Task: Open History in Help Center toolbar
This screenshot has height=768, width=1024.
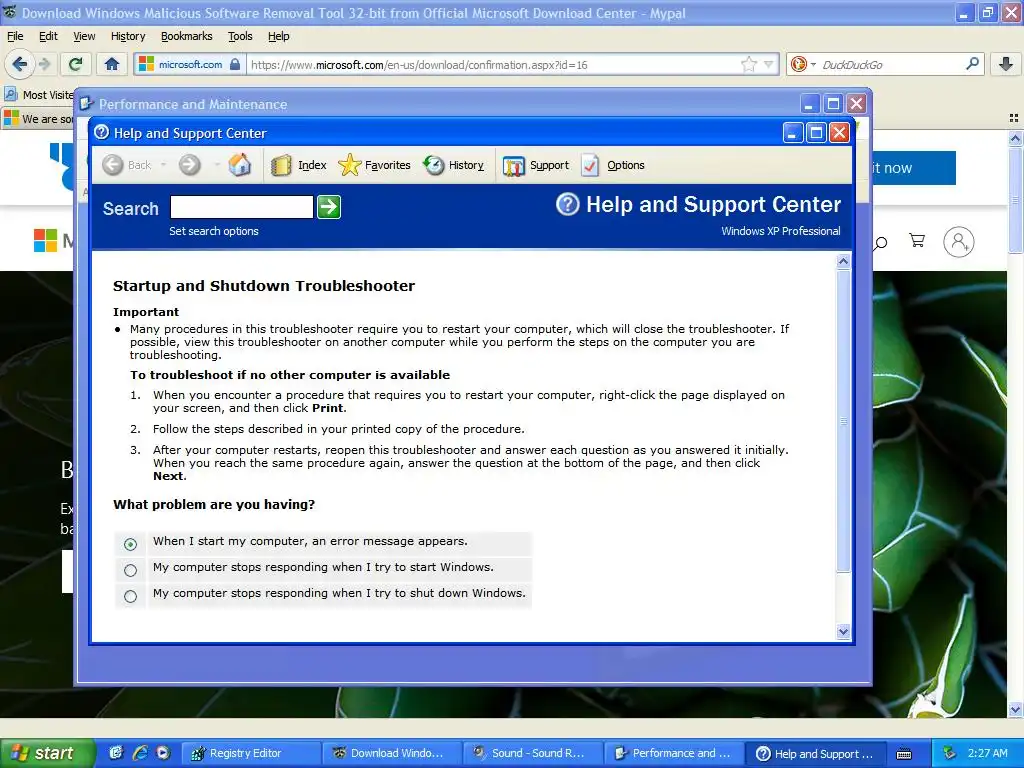Action: pyautogui.click(x=453, y=165)
